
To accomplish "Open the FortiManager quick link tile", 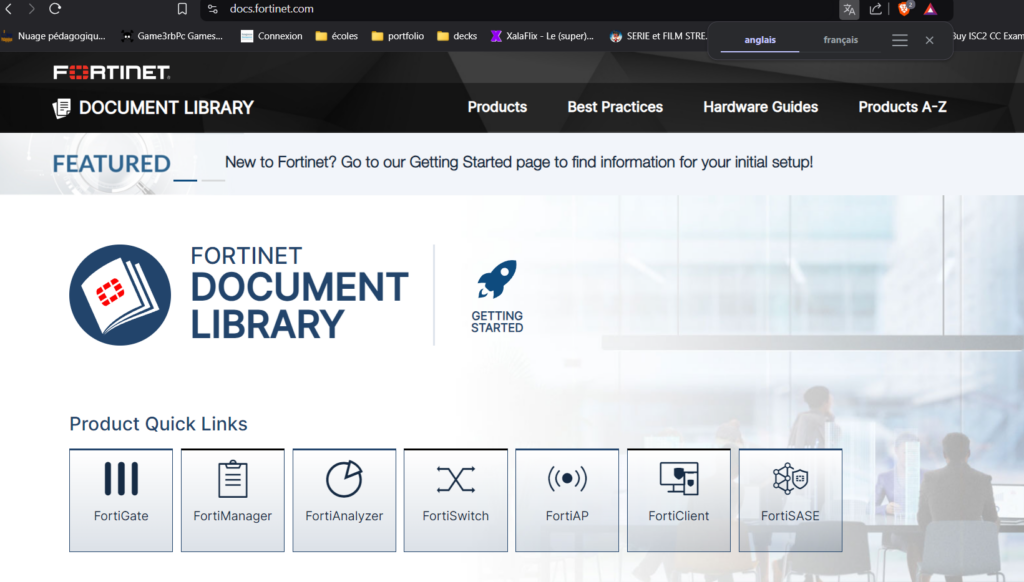I will click(x=232, y=500).
